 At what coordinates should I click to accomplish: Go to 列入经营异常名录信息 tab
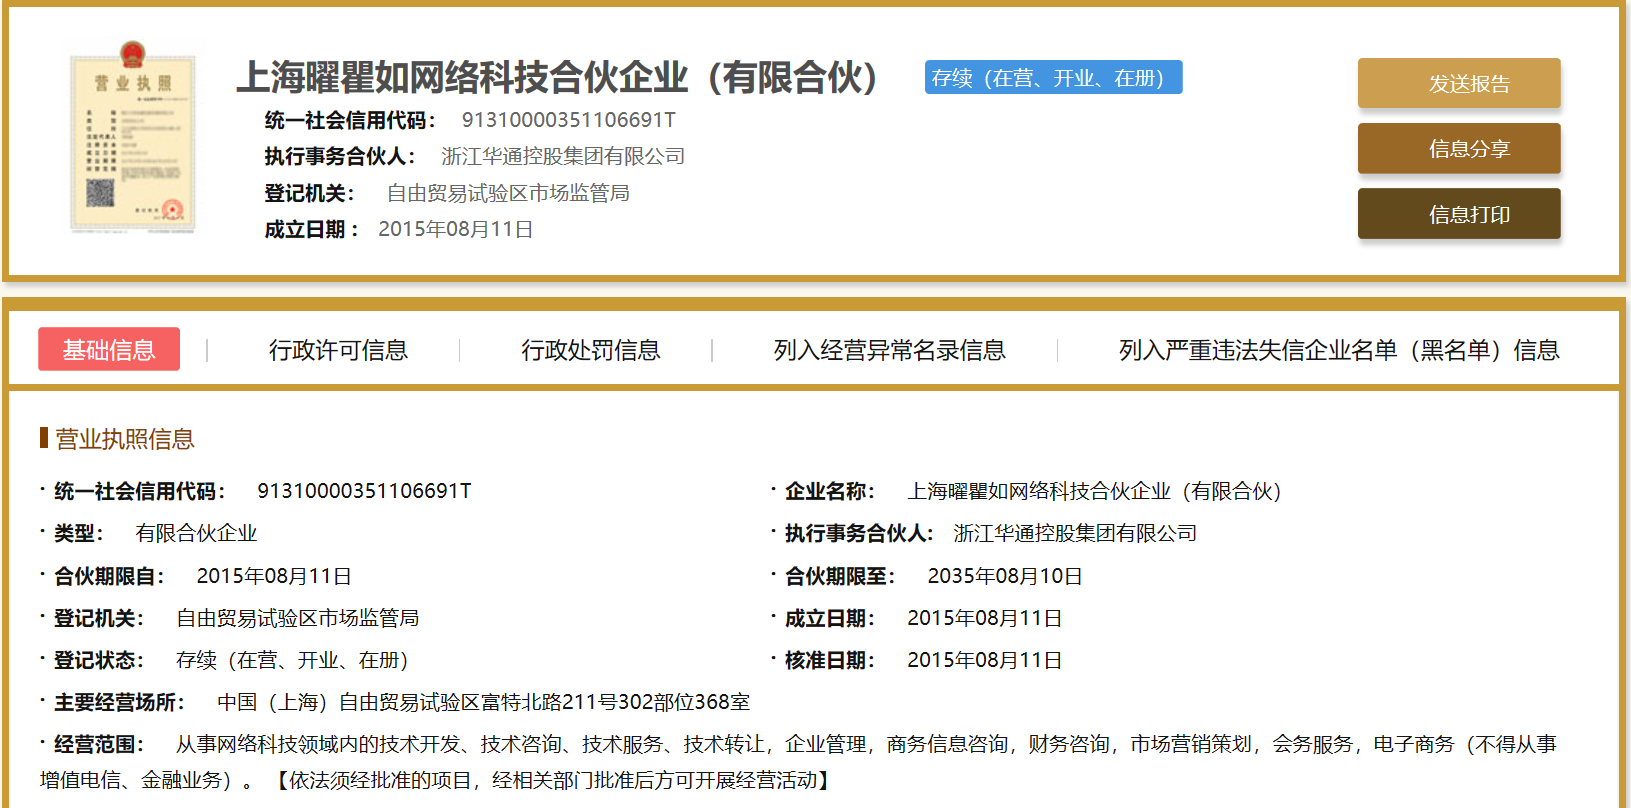click(889, 350)
